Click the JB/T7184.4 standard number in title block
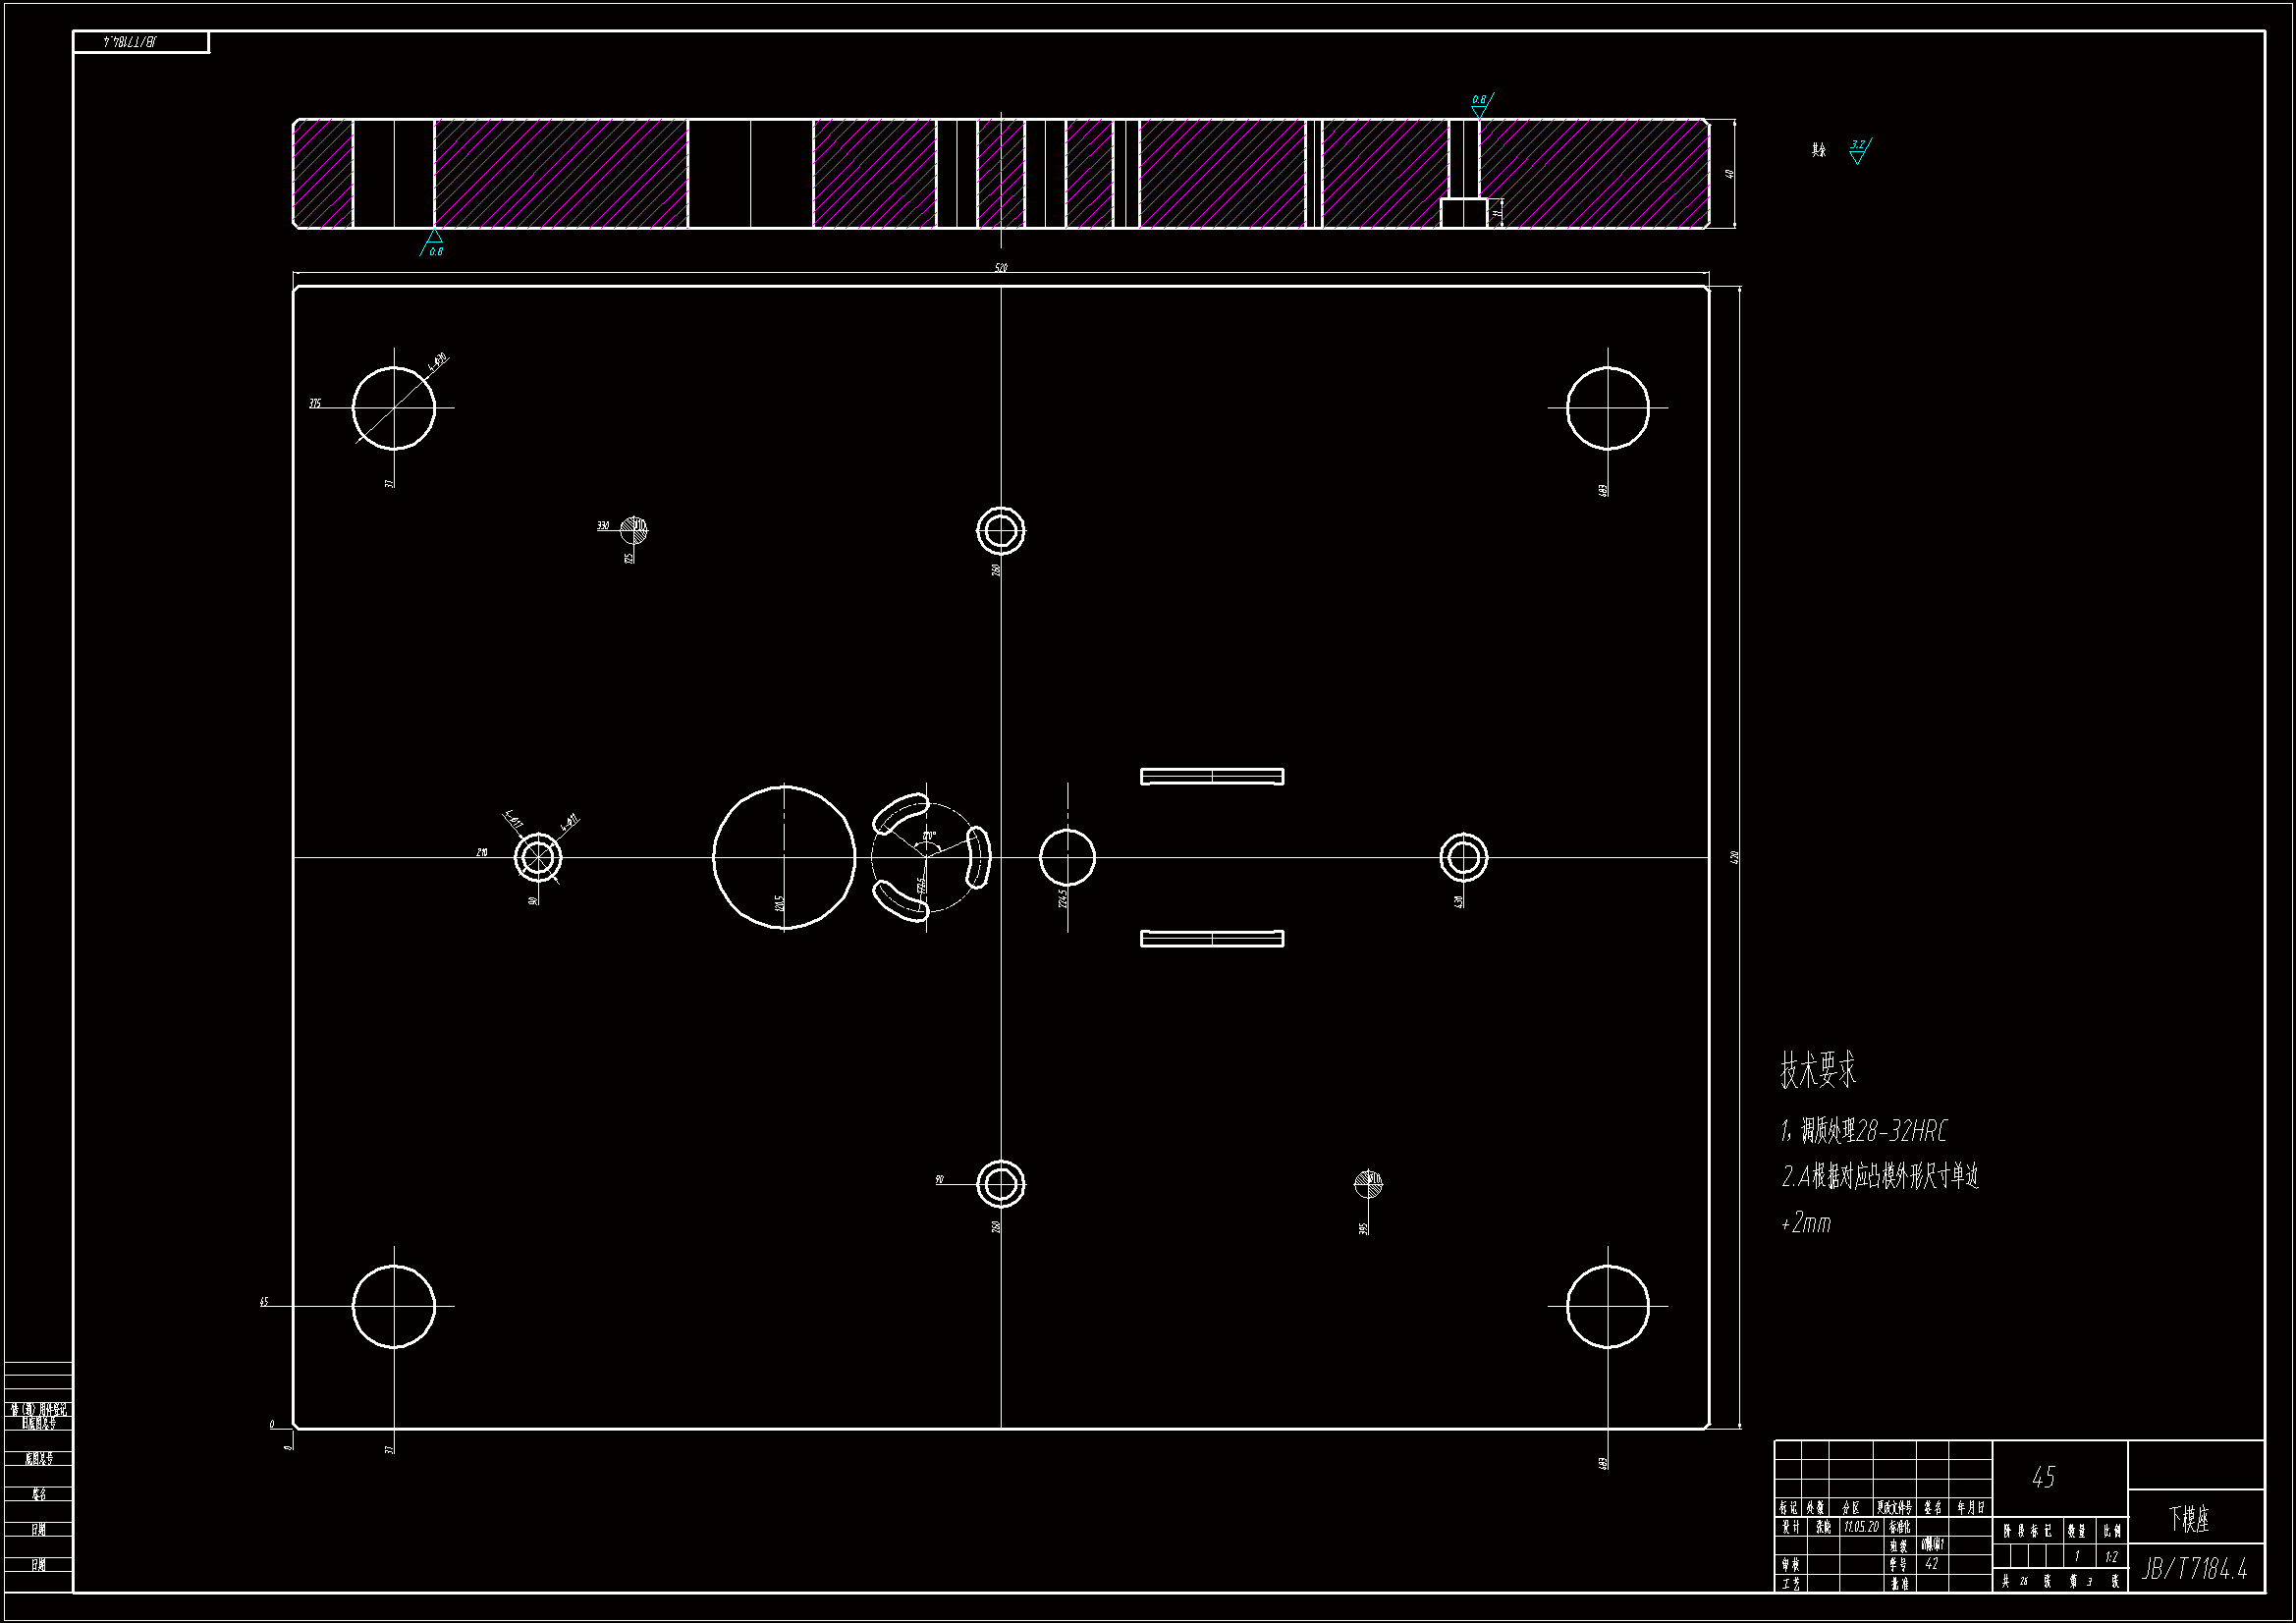2296x1623 pixels. (2195, 1569)
